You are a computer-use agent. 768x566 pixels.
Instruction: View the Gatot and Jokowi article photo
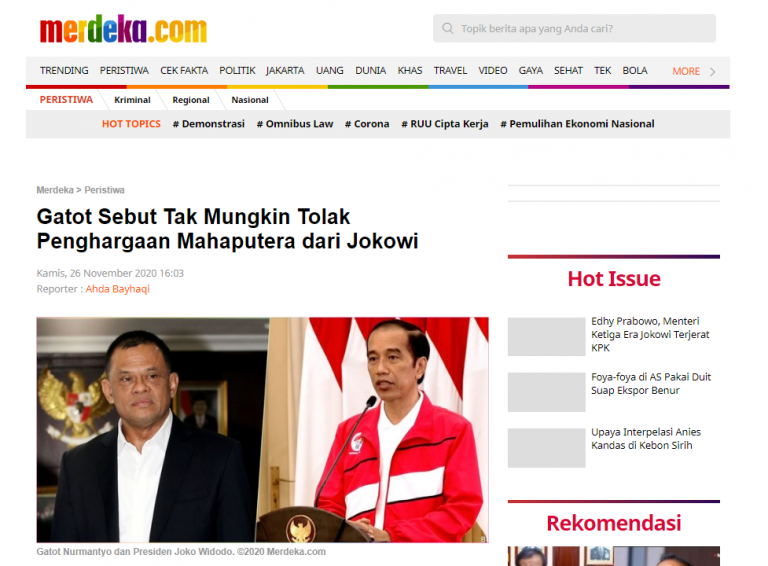[263, 429]
